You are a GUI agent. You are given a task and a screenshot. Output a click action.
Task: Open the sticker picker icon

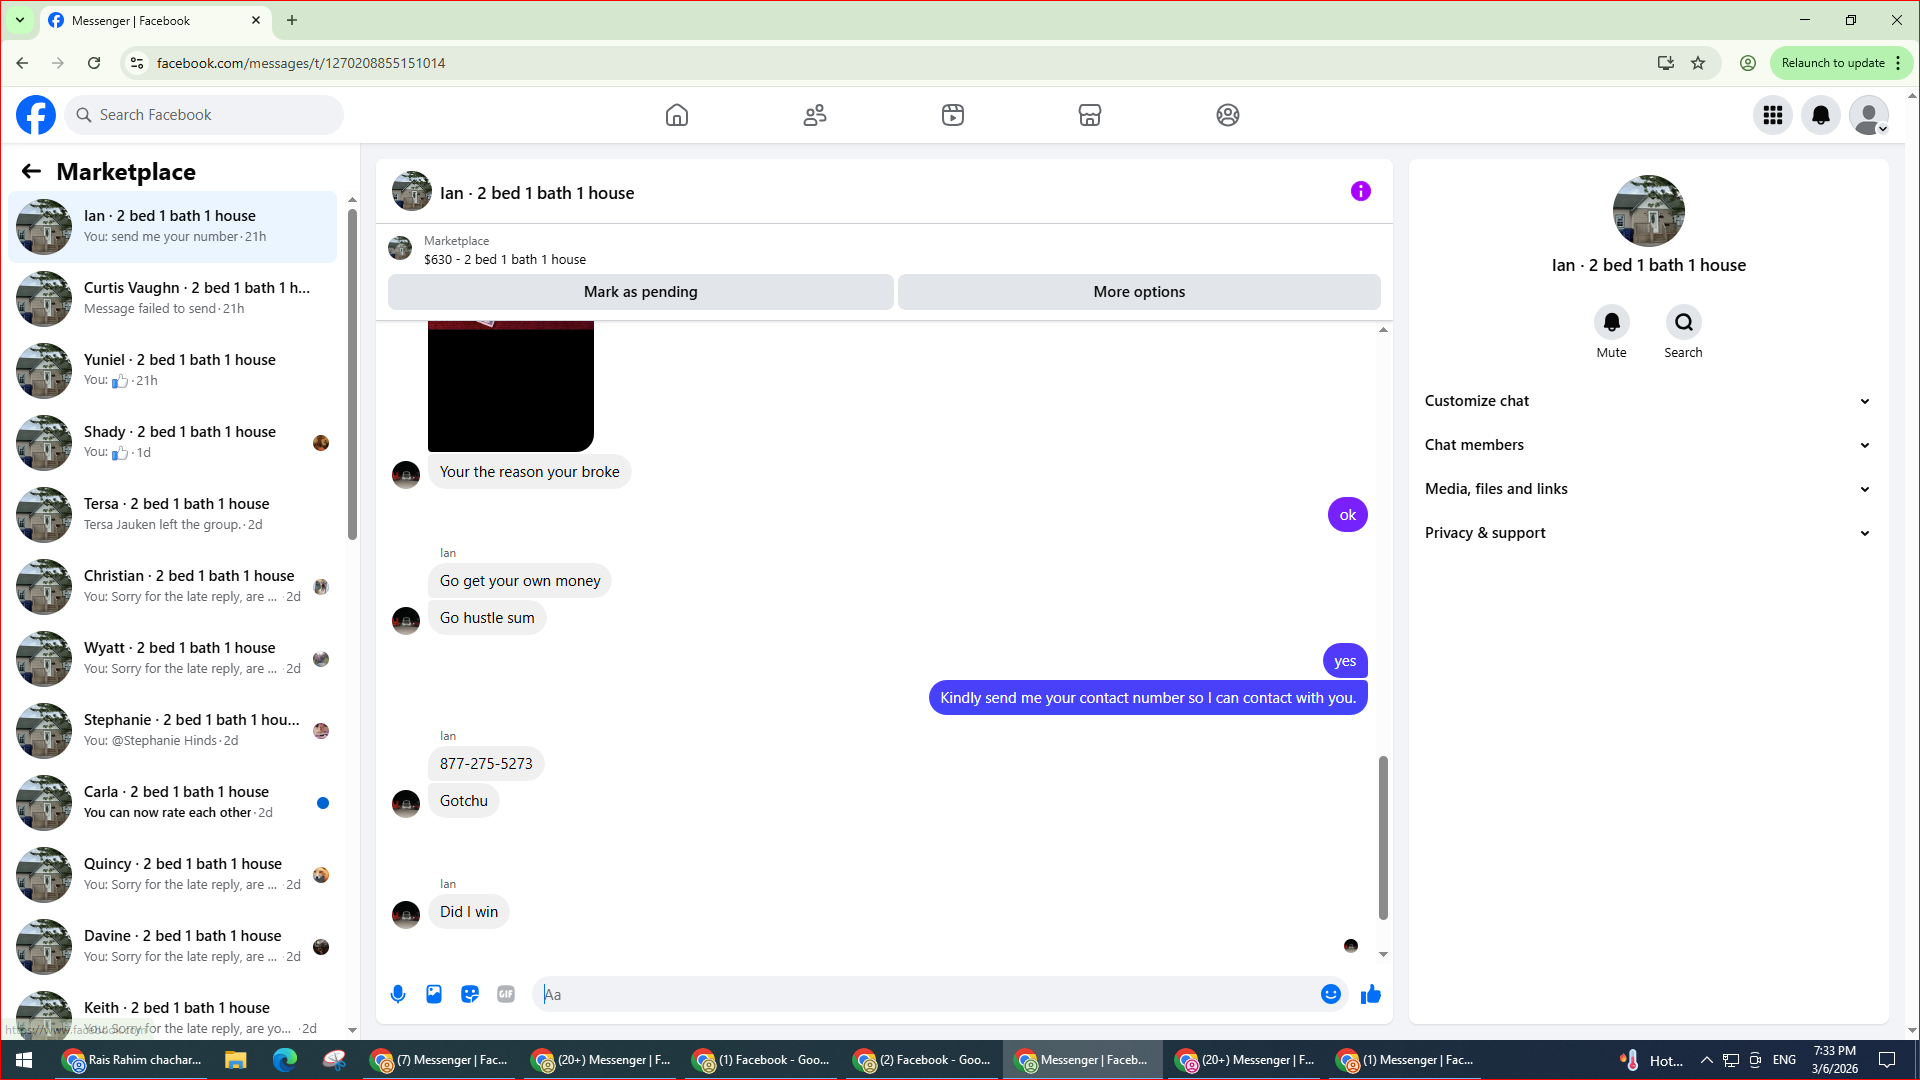point(470,994)
